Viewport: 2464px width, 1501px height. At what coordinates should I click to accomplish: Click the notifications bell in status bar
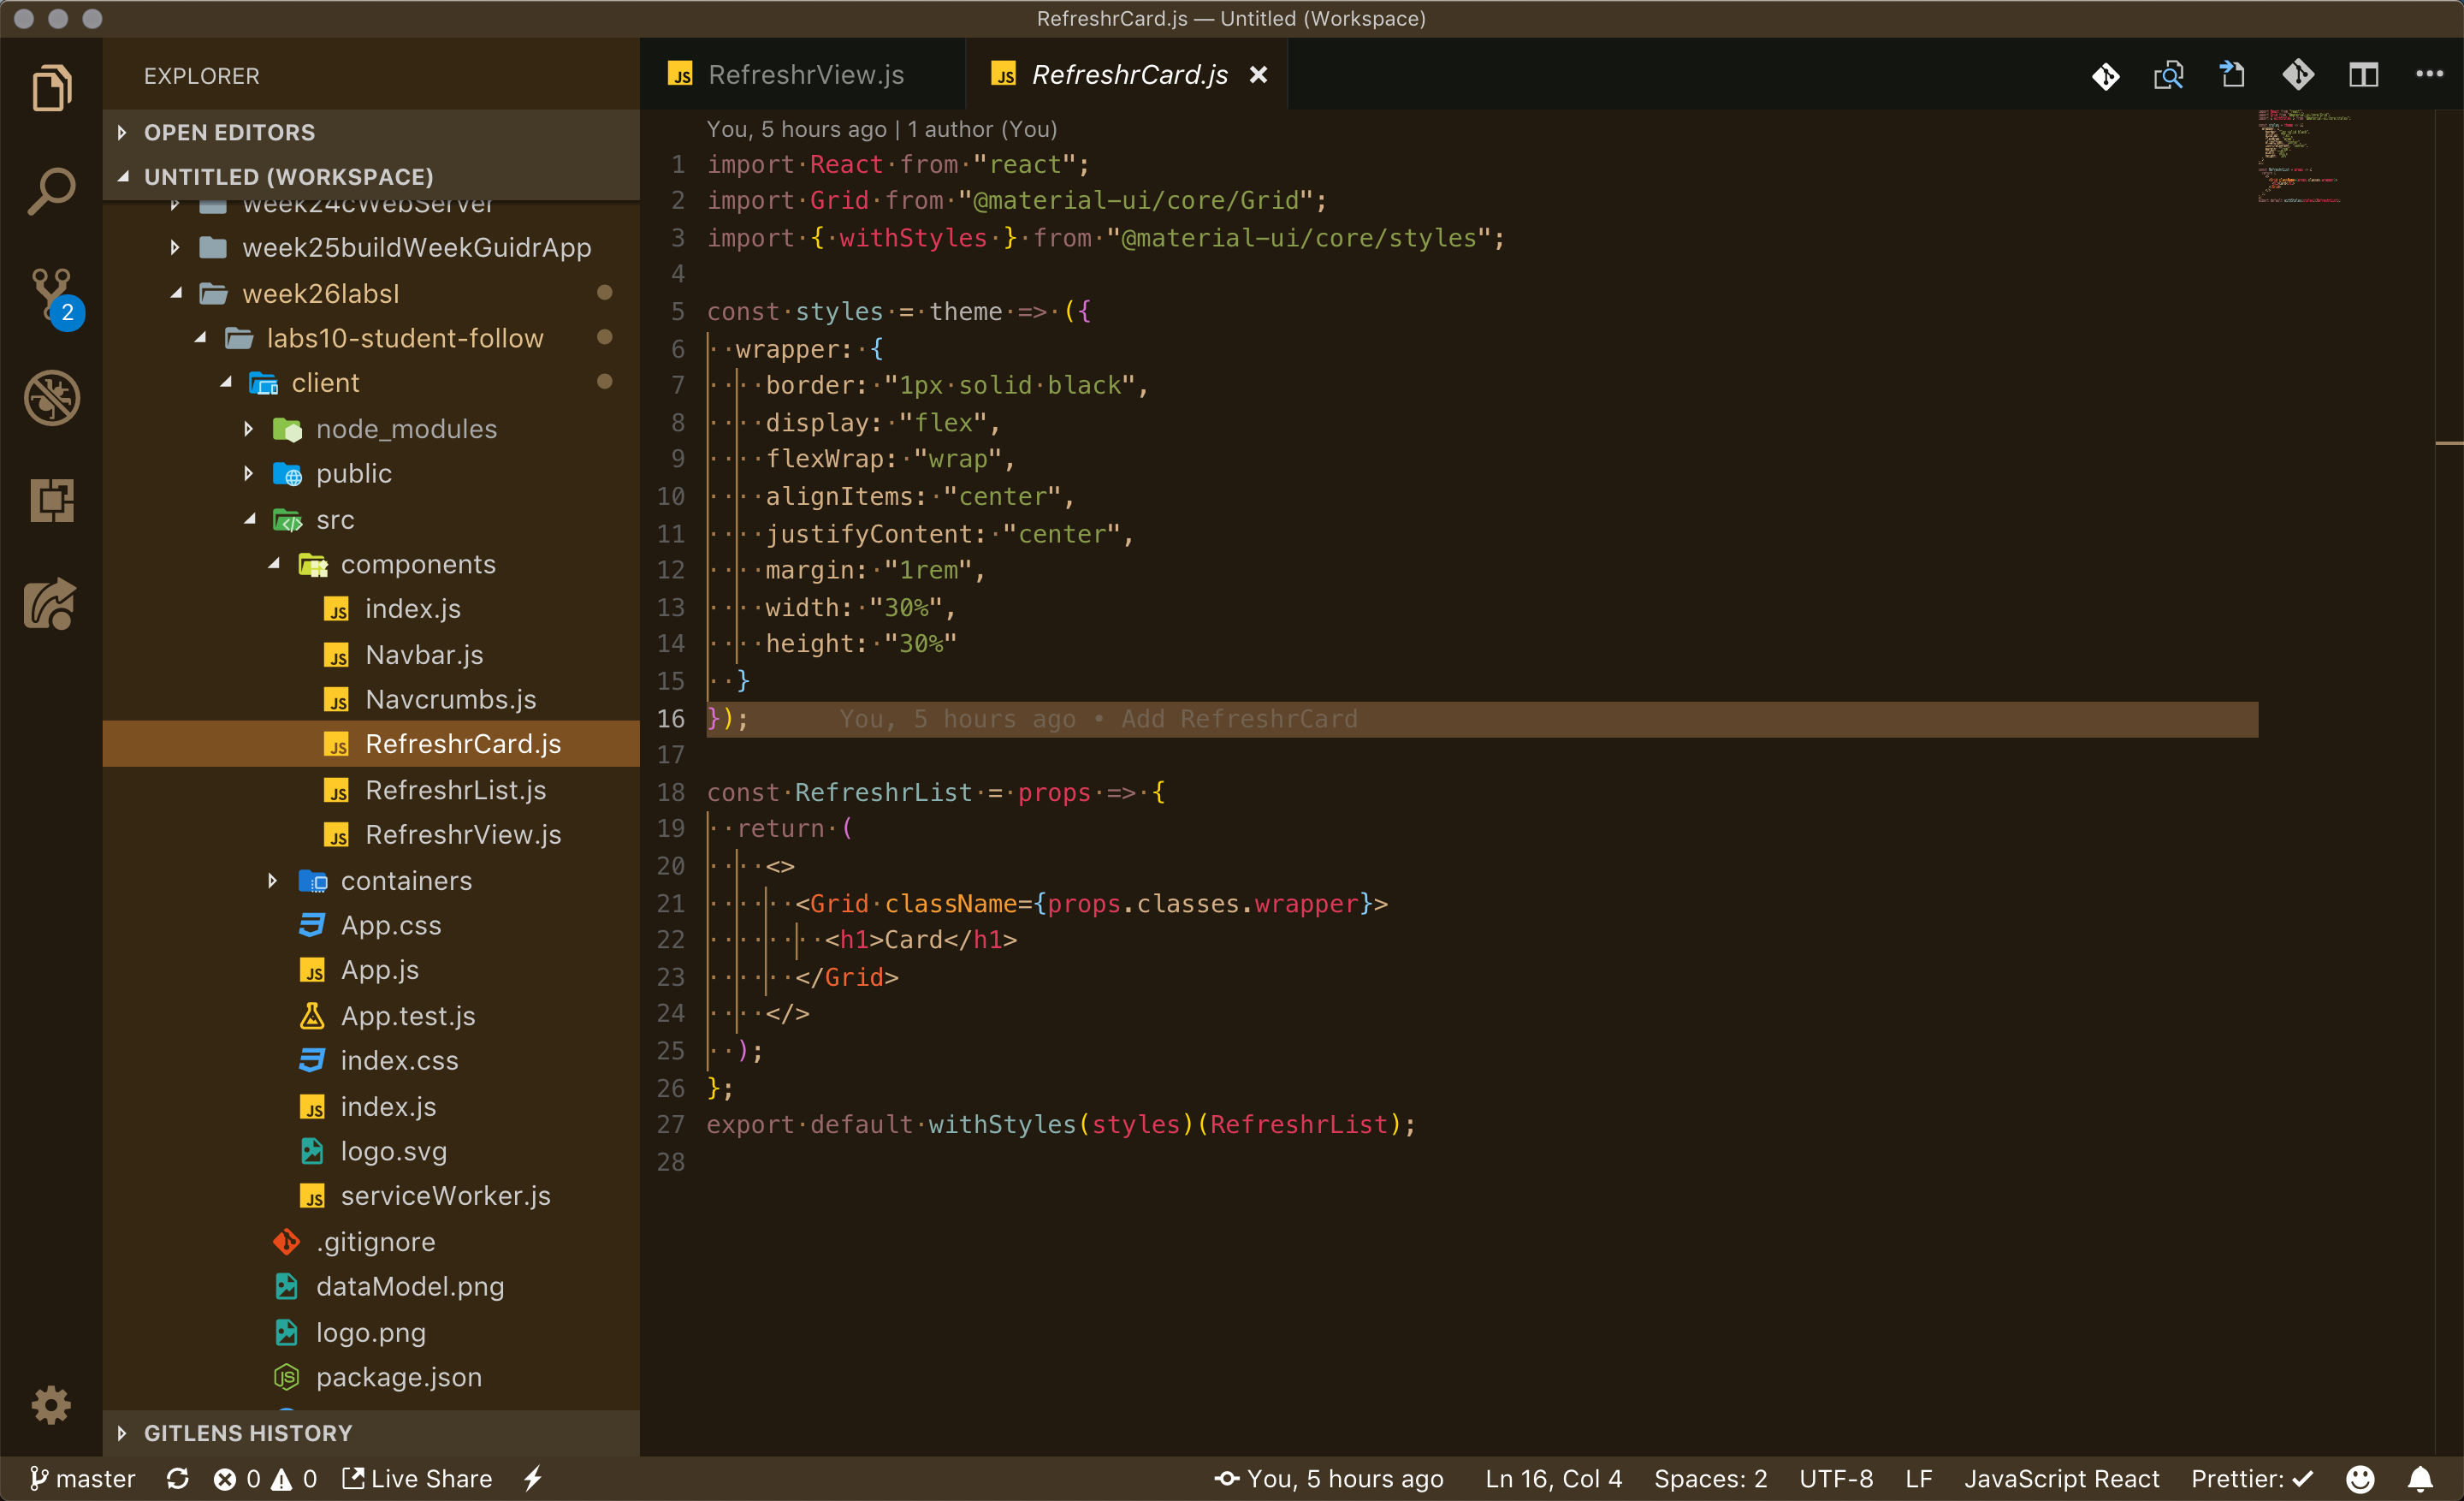2420,1479
